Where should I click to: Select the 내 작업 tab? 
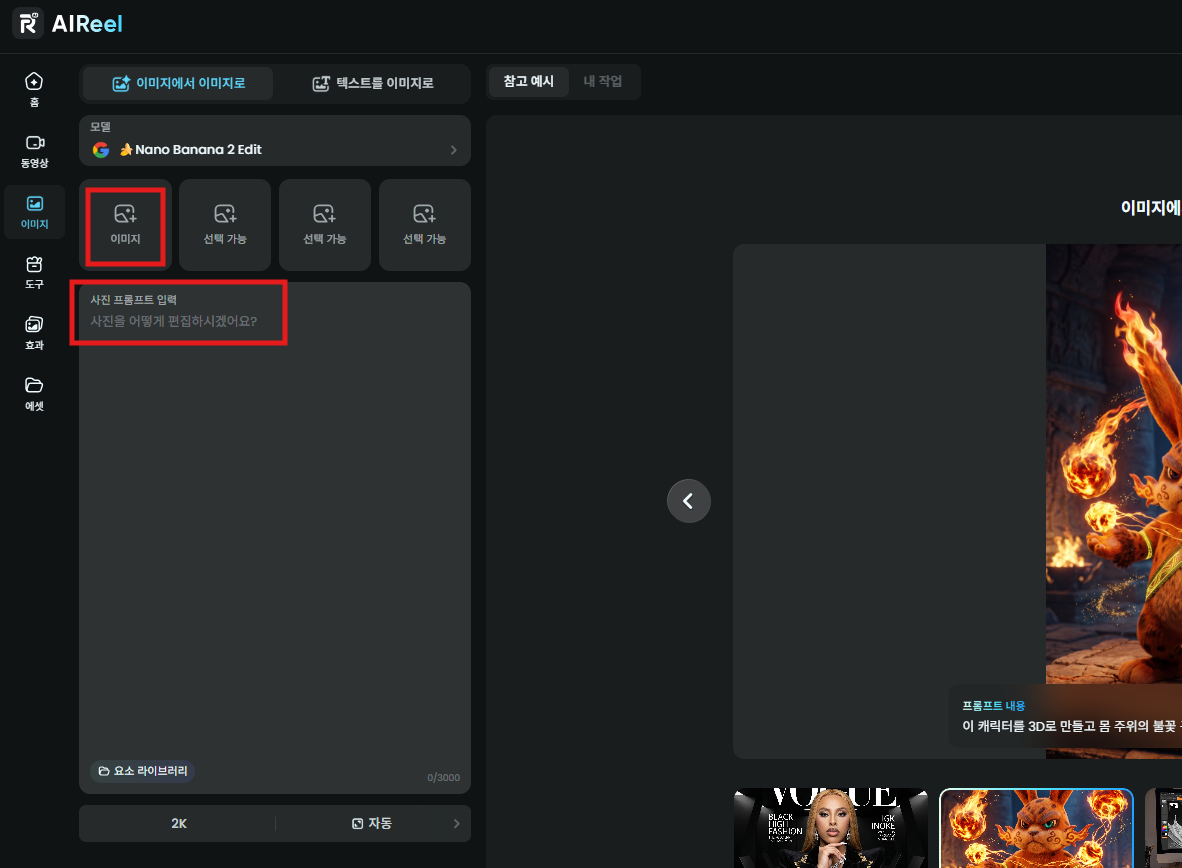602,81
